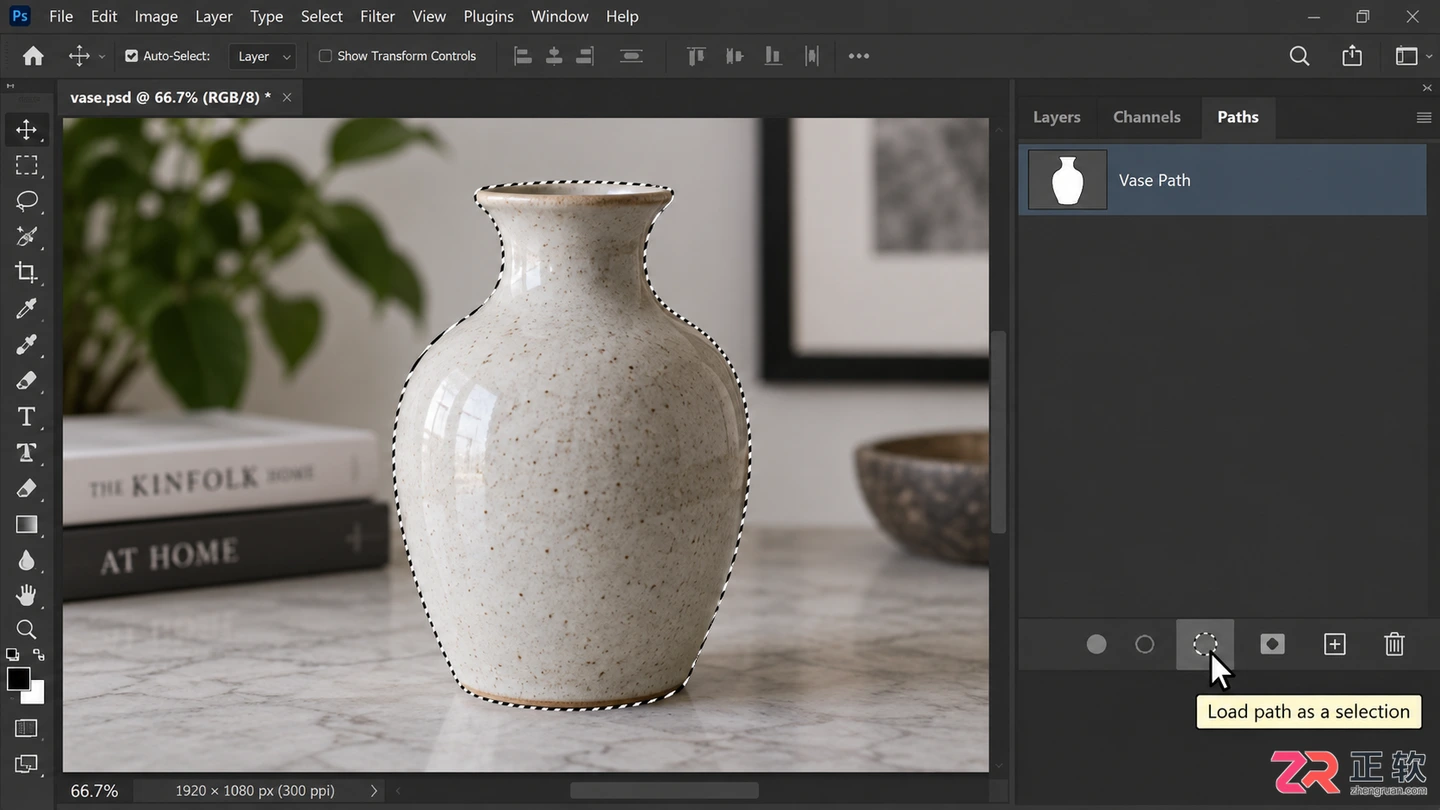Switch to the Channels tab

(1147, 117)
